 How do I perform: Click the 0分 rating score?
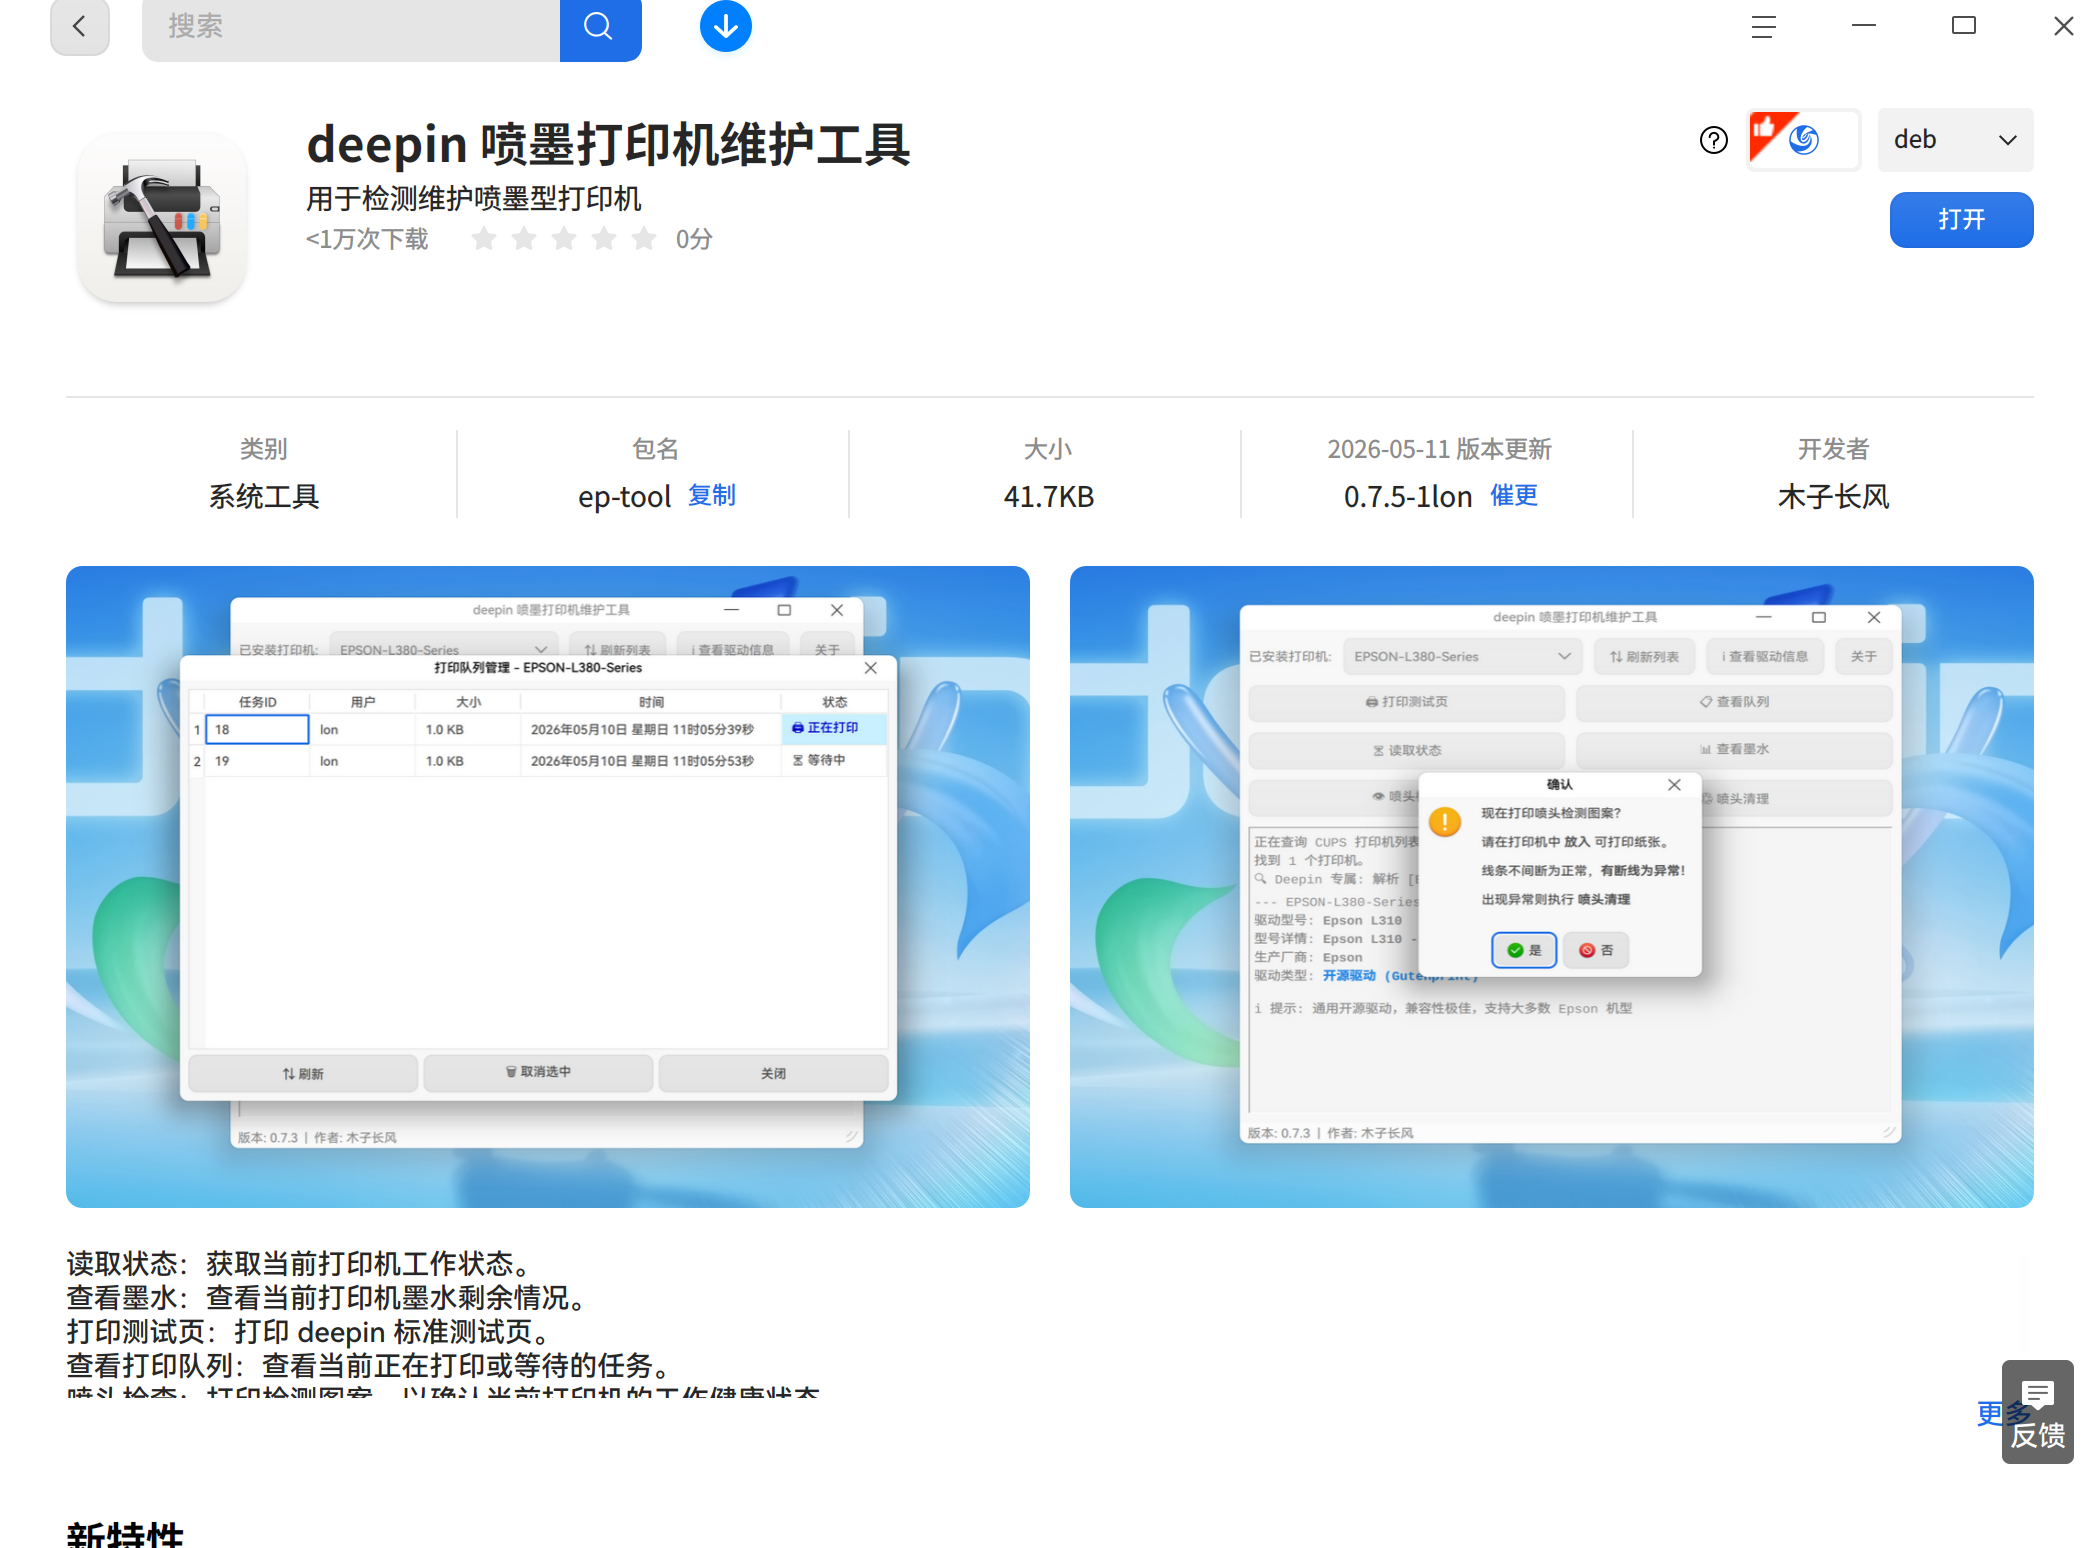(694, 239)
